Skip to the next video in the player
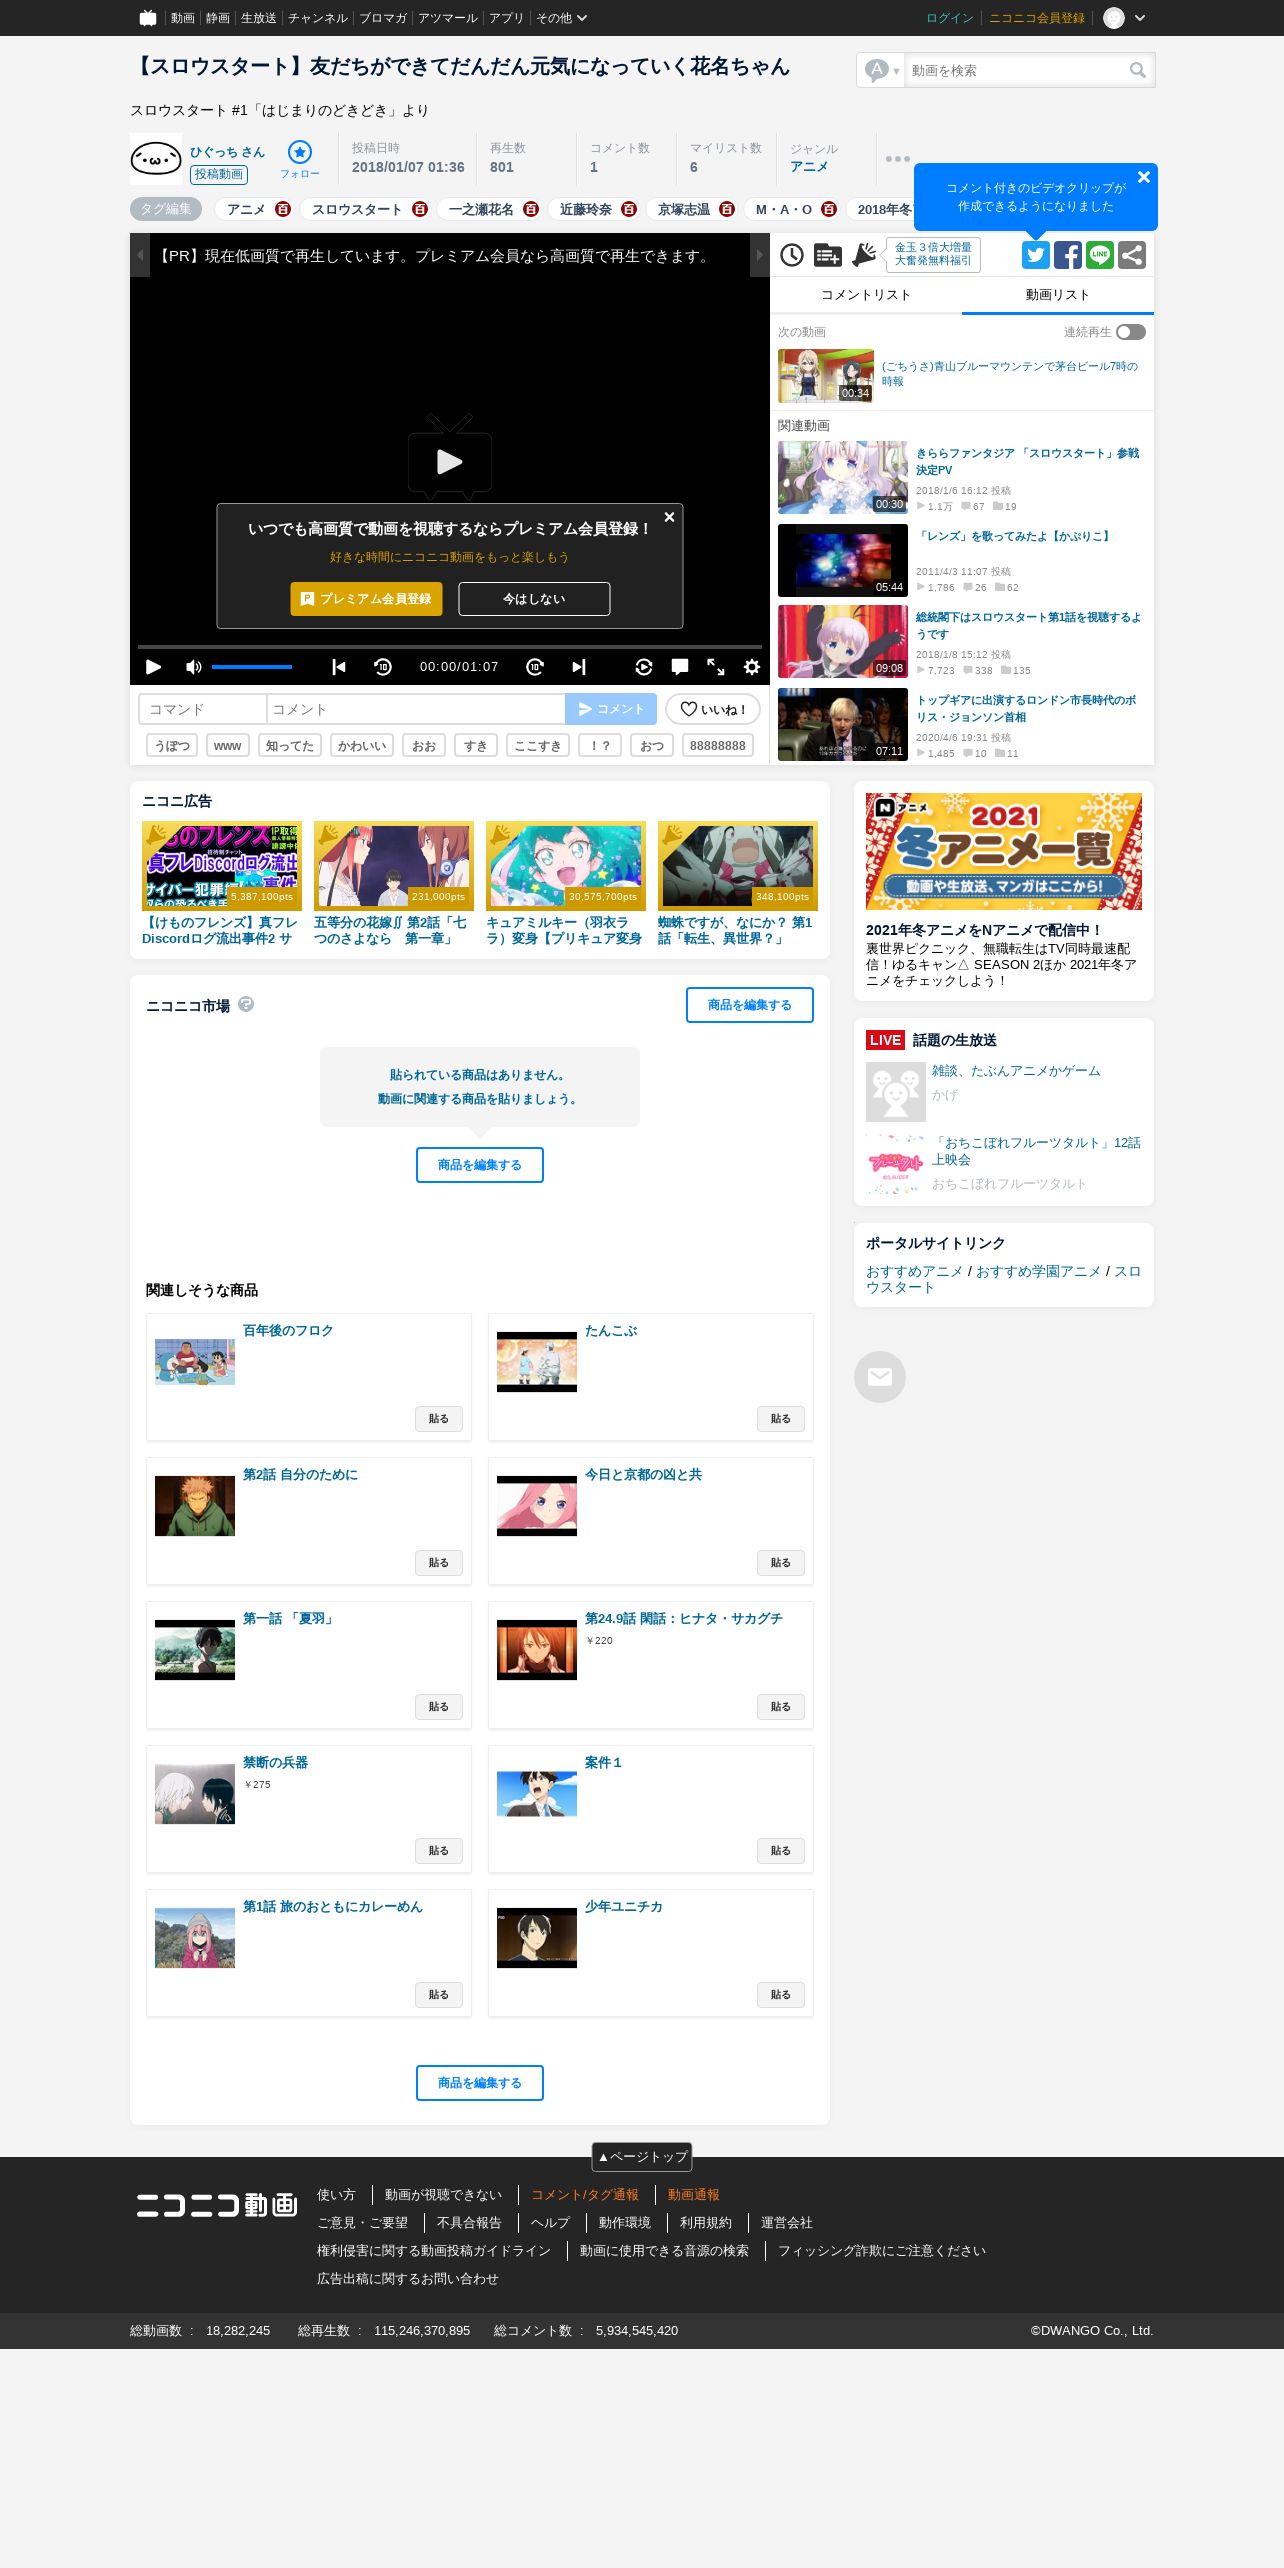Viewport: 1284px width, 2568px height. tap(579, 667)
